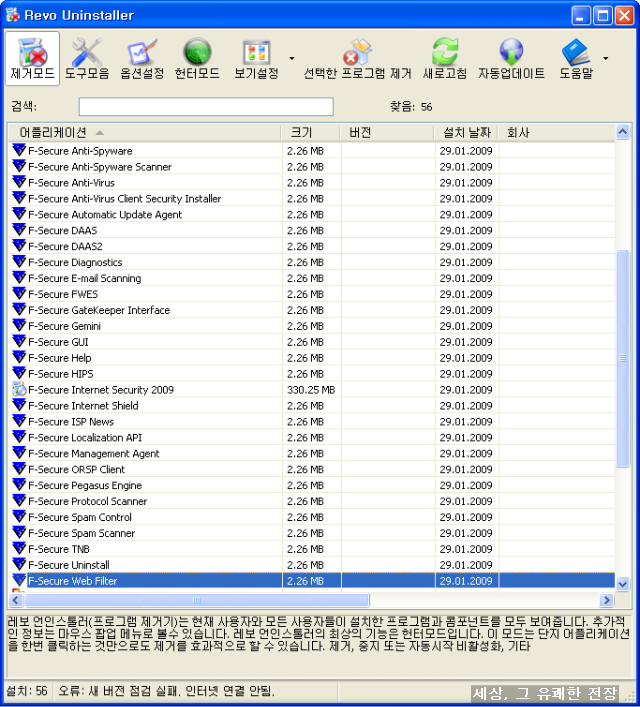This screenshot has width=640, height=707.
Task: Click icon for F-Secure FWES
Action: tap(19, 293)
